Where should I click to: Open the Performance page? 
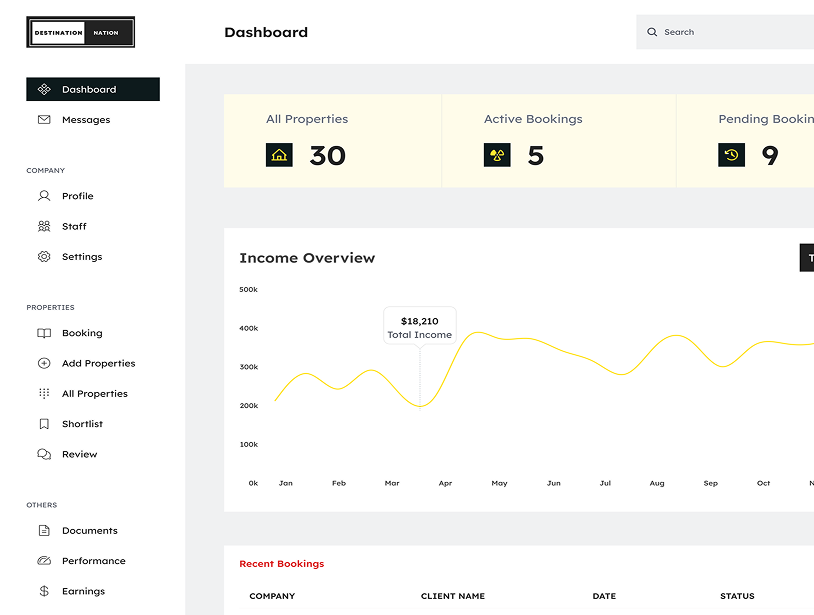[x=93, y=561]
